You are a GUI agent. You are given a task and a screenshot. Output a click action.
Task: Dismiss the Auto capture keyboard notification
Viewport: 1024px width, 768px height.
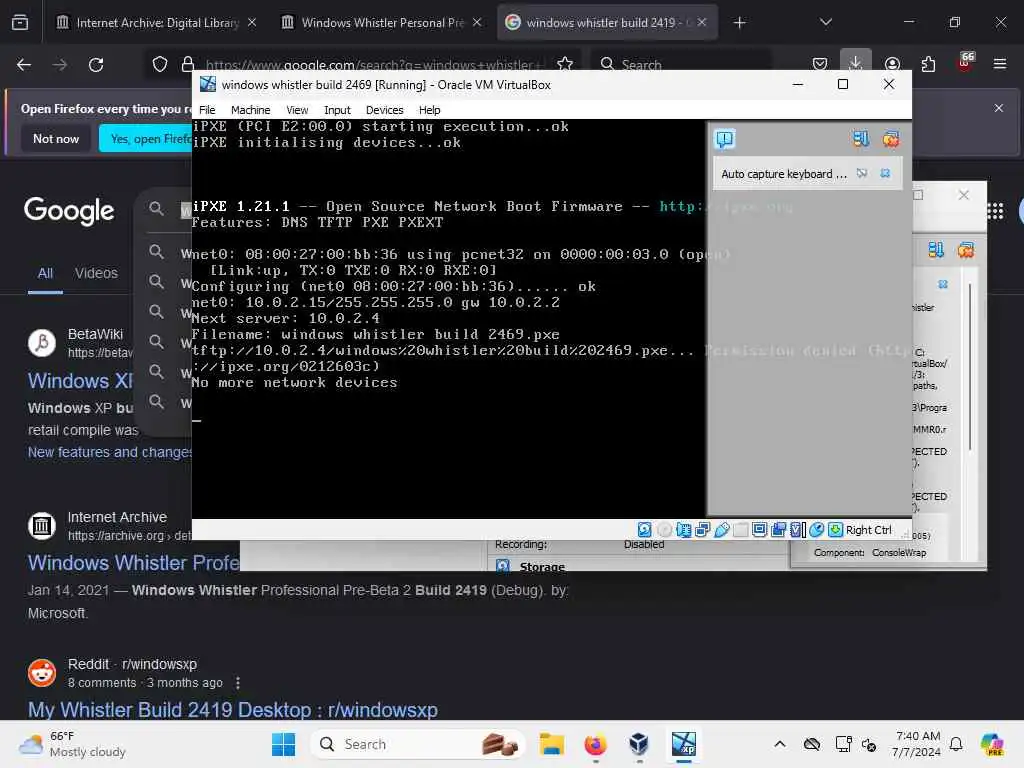(x=885, y=174)
